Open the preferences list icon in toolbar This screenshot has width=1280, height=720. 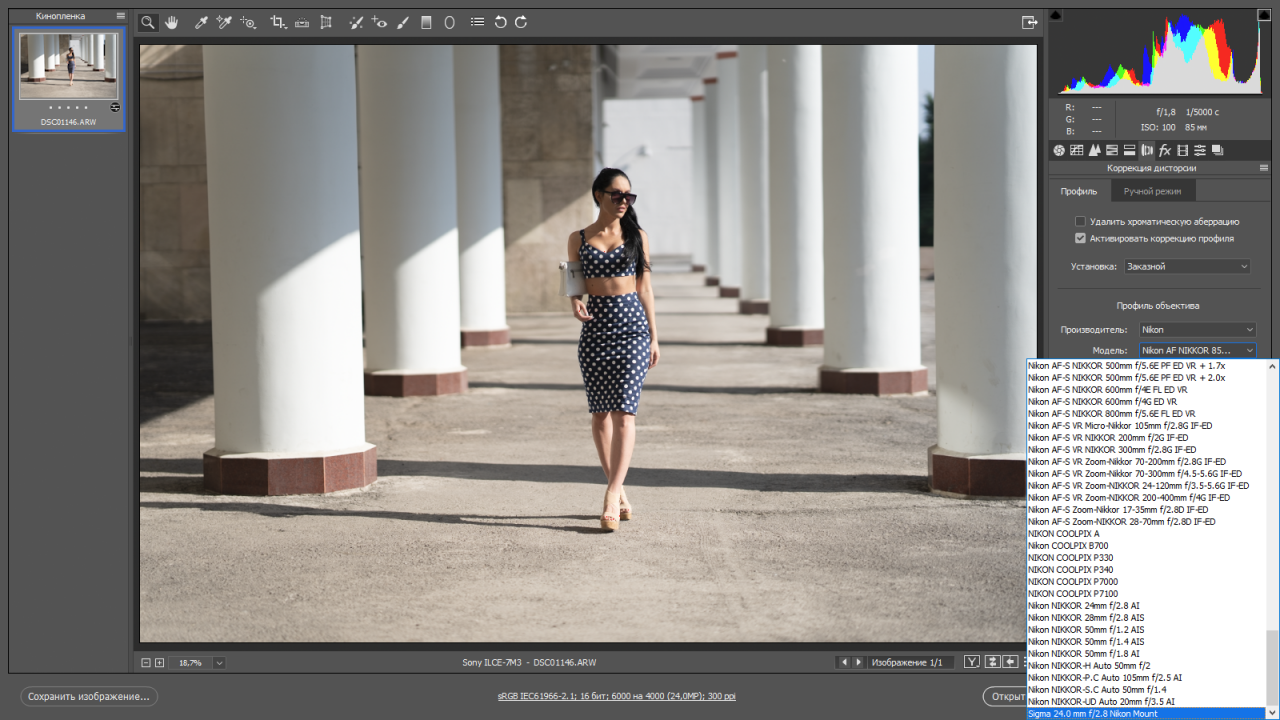pyautogui.click(x=477, y=22)
